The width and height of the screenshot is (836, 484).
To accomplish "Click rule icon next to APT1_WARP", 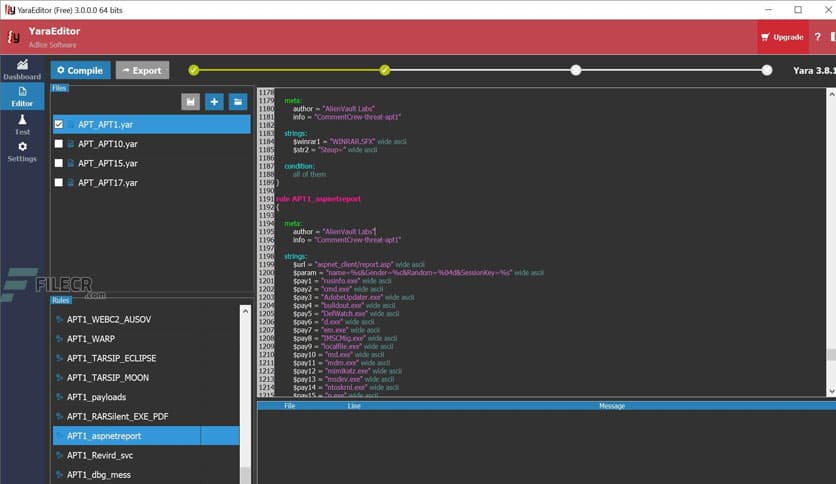I will [x=60, y=338].
